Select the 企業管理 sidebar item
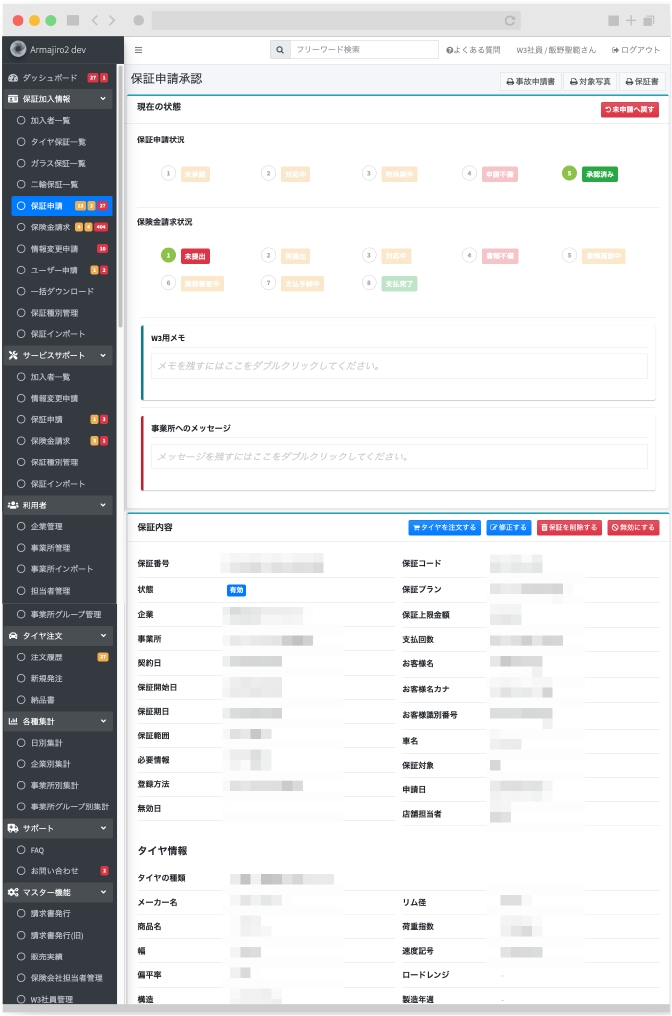The height and width of the screenshot is (1016, 672). click(46, 526)
